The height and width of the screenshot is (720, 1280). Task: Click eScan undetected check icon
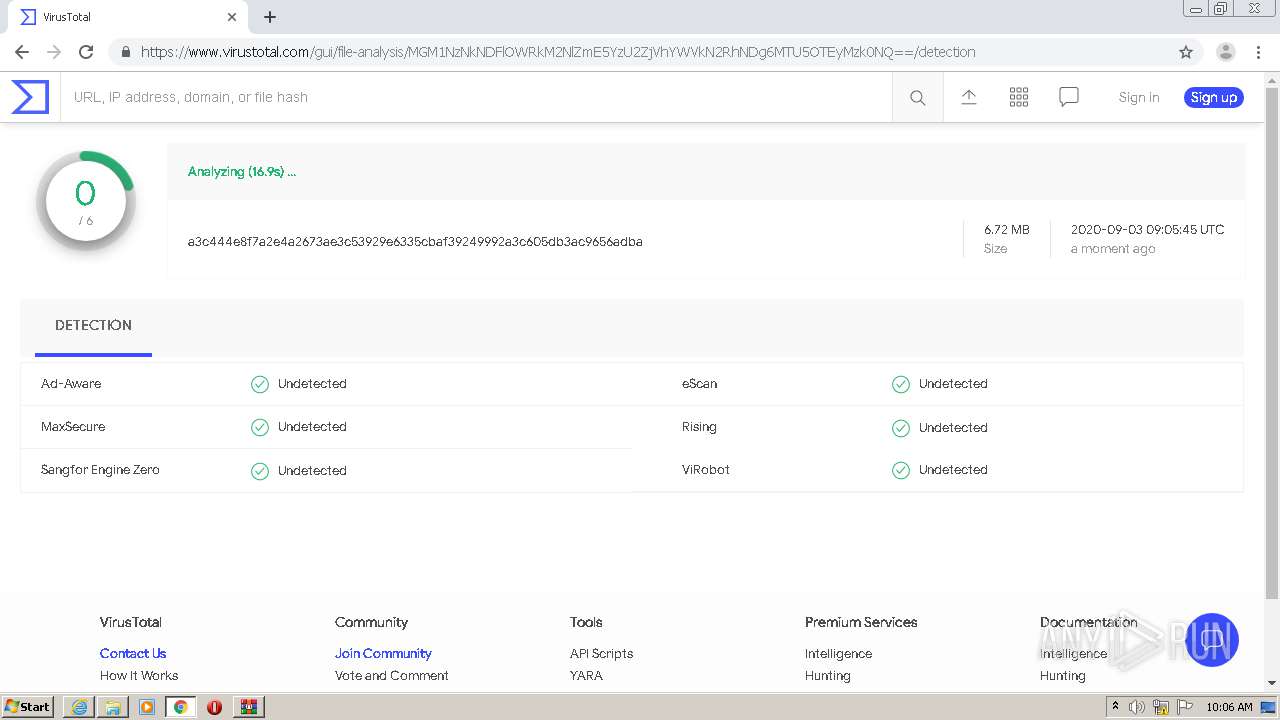coord(901,384)
